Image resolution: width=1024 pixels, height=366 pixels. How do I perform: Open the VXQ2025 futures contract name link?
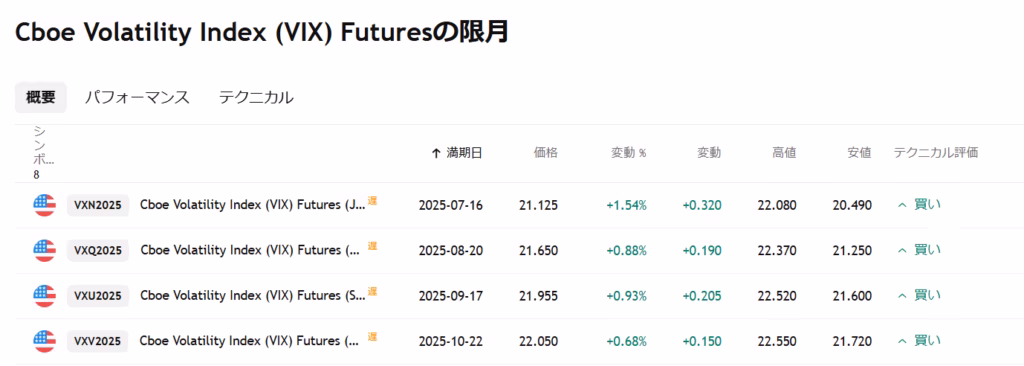click(250, 250)
